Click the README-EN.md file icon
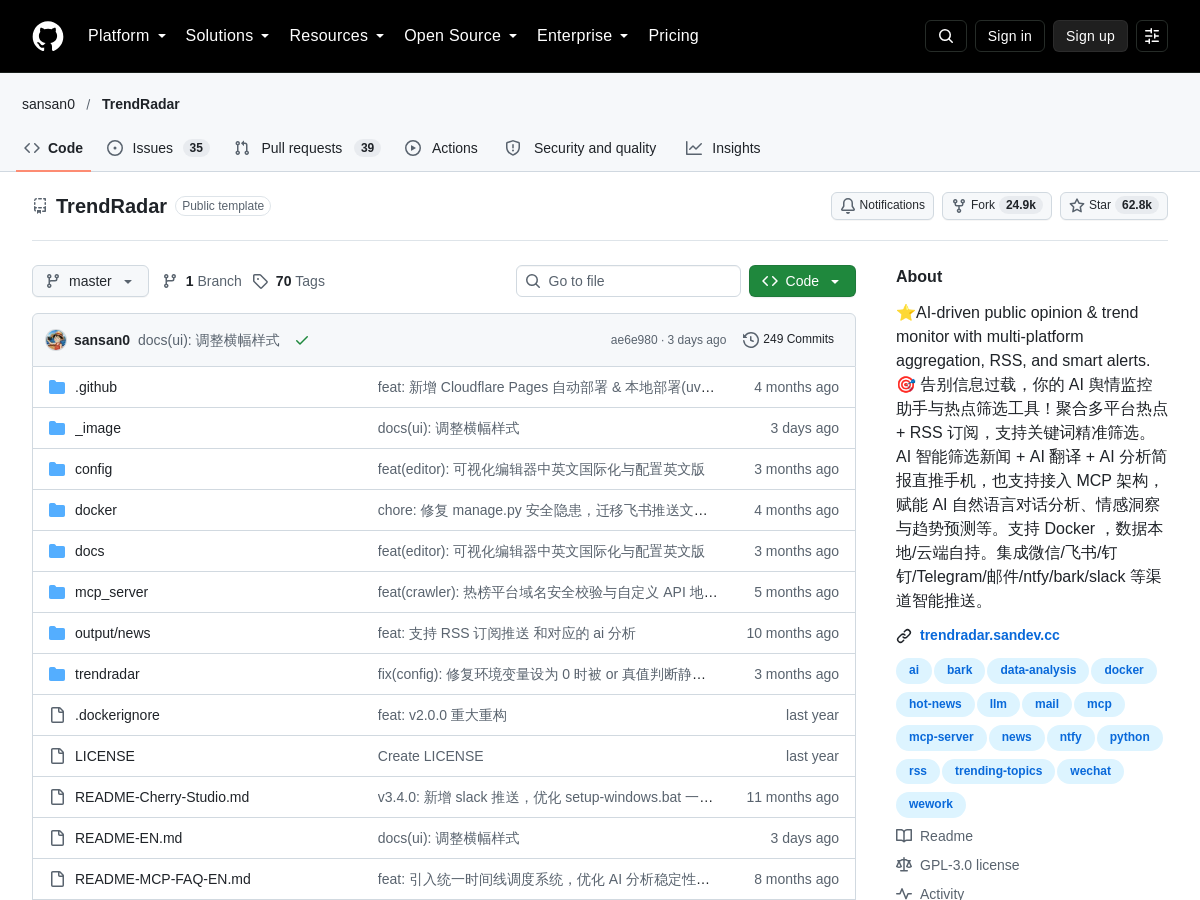 [57, 838]
